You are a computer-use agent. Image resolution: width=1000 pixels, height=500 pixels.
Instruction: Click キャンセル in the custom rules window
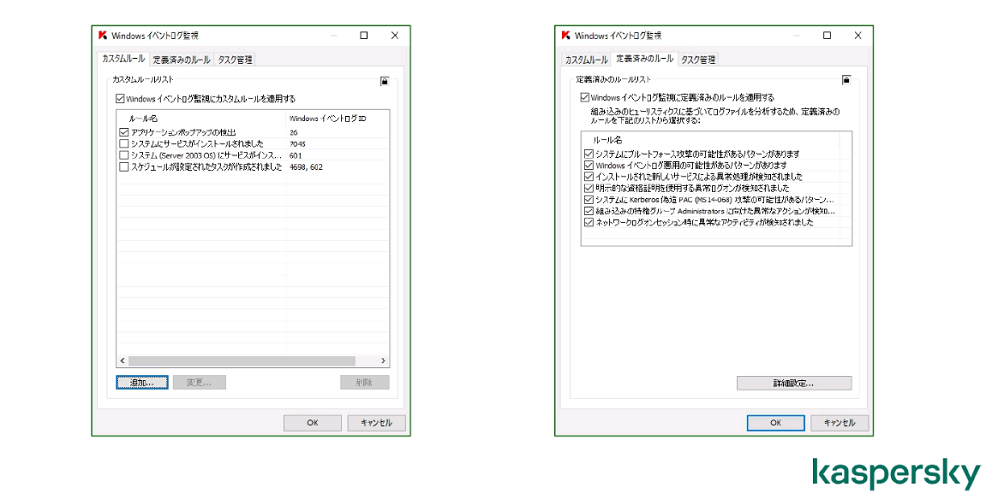[376, 423]
